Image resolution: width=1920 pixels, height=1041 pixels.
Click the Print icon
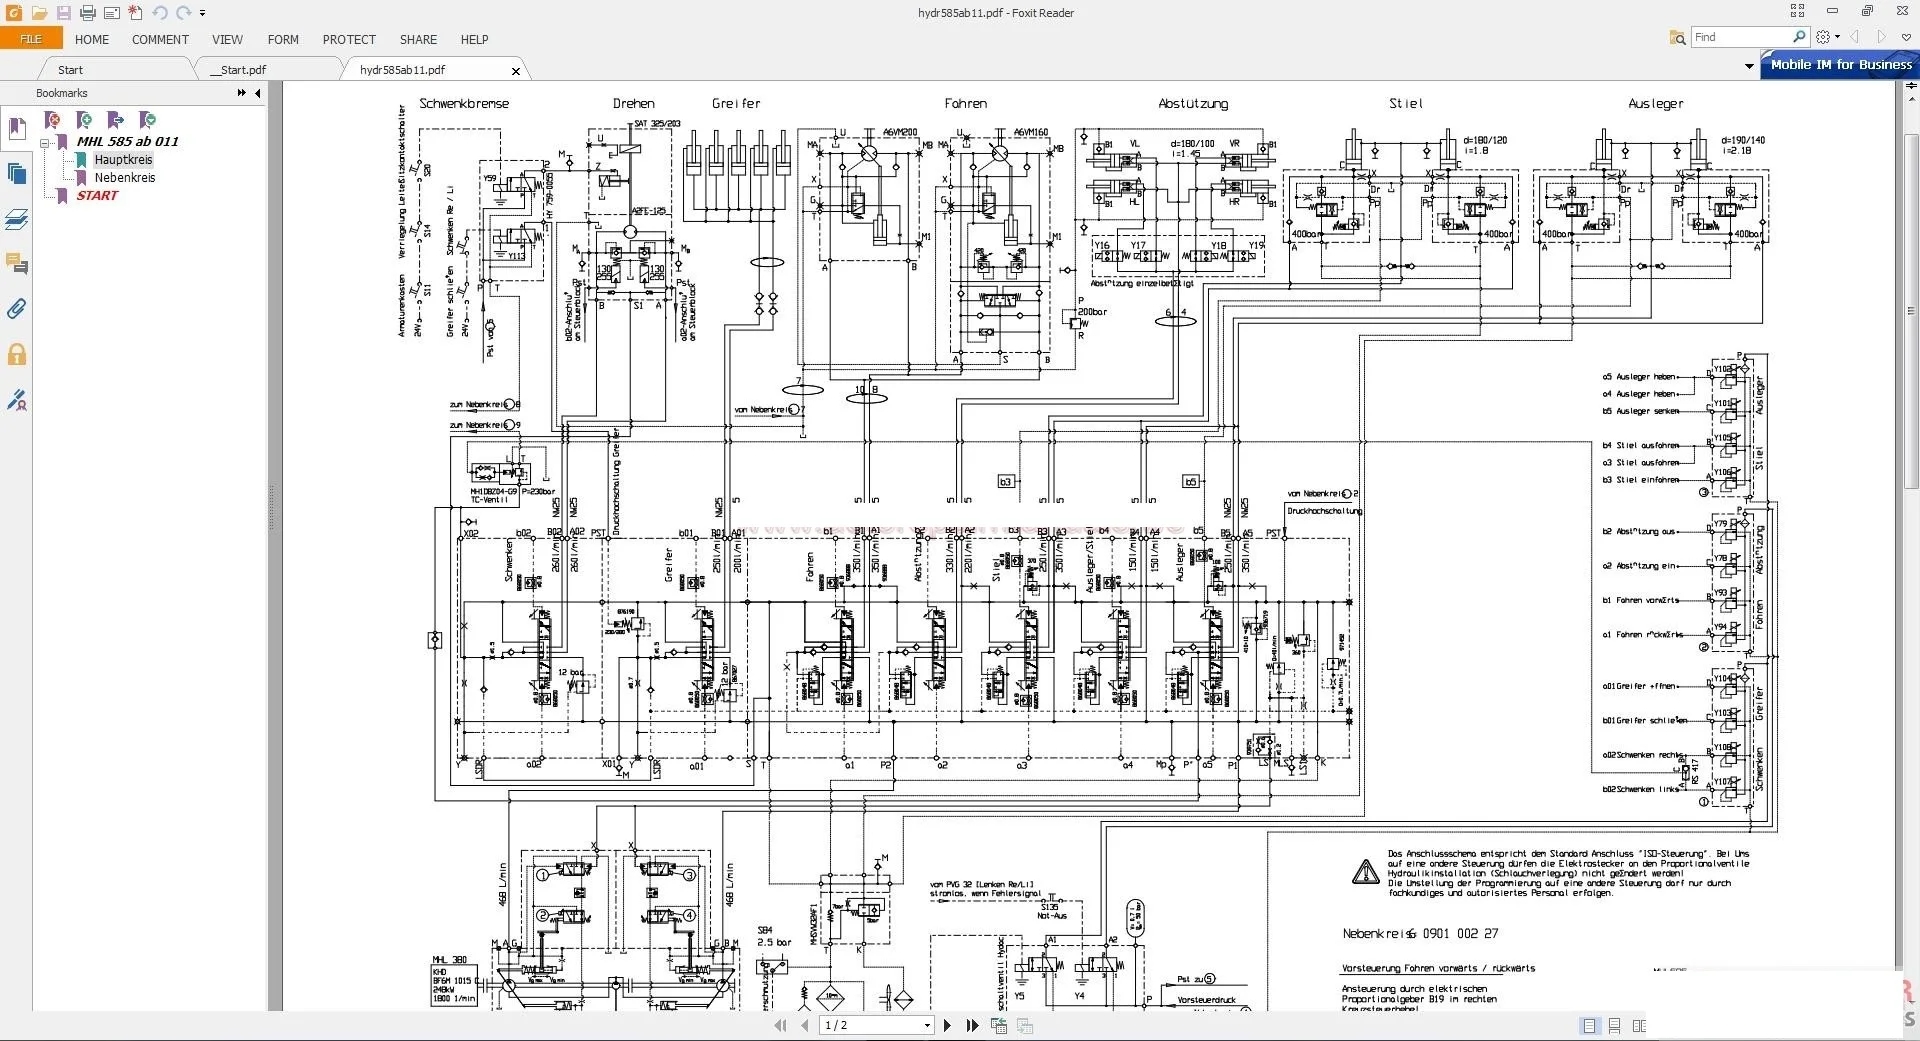pos(87,13)
